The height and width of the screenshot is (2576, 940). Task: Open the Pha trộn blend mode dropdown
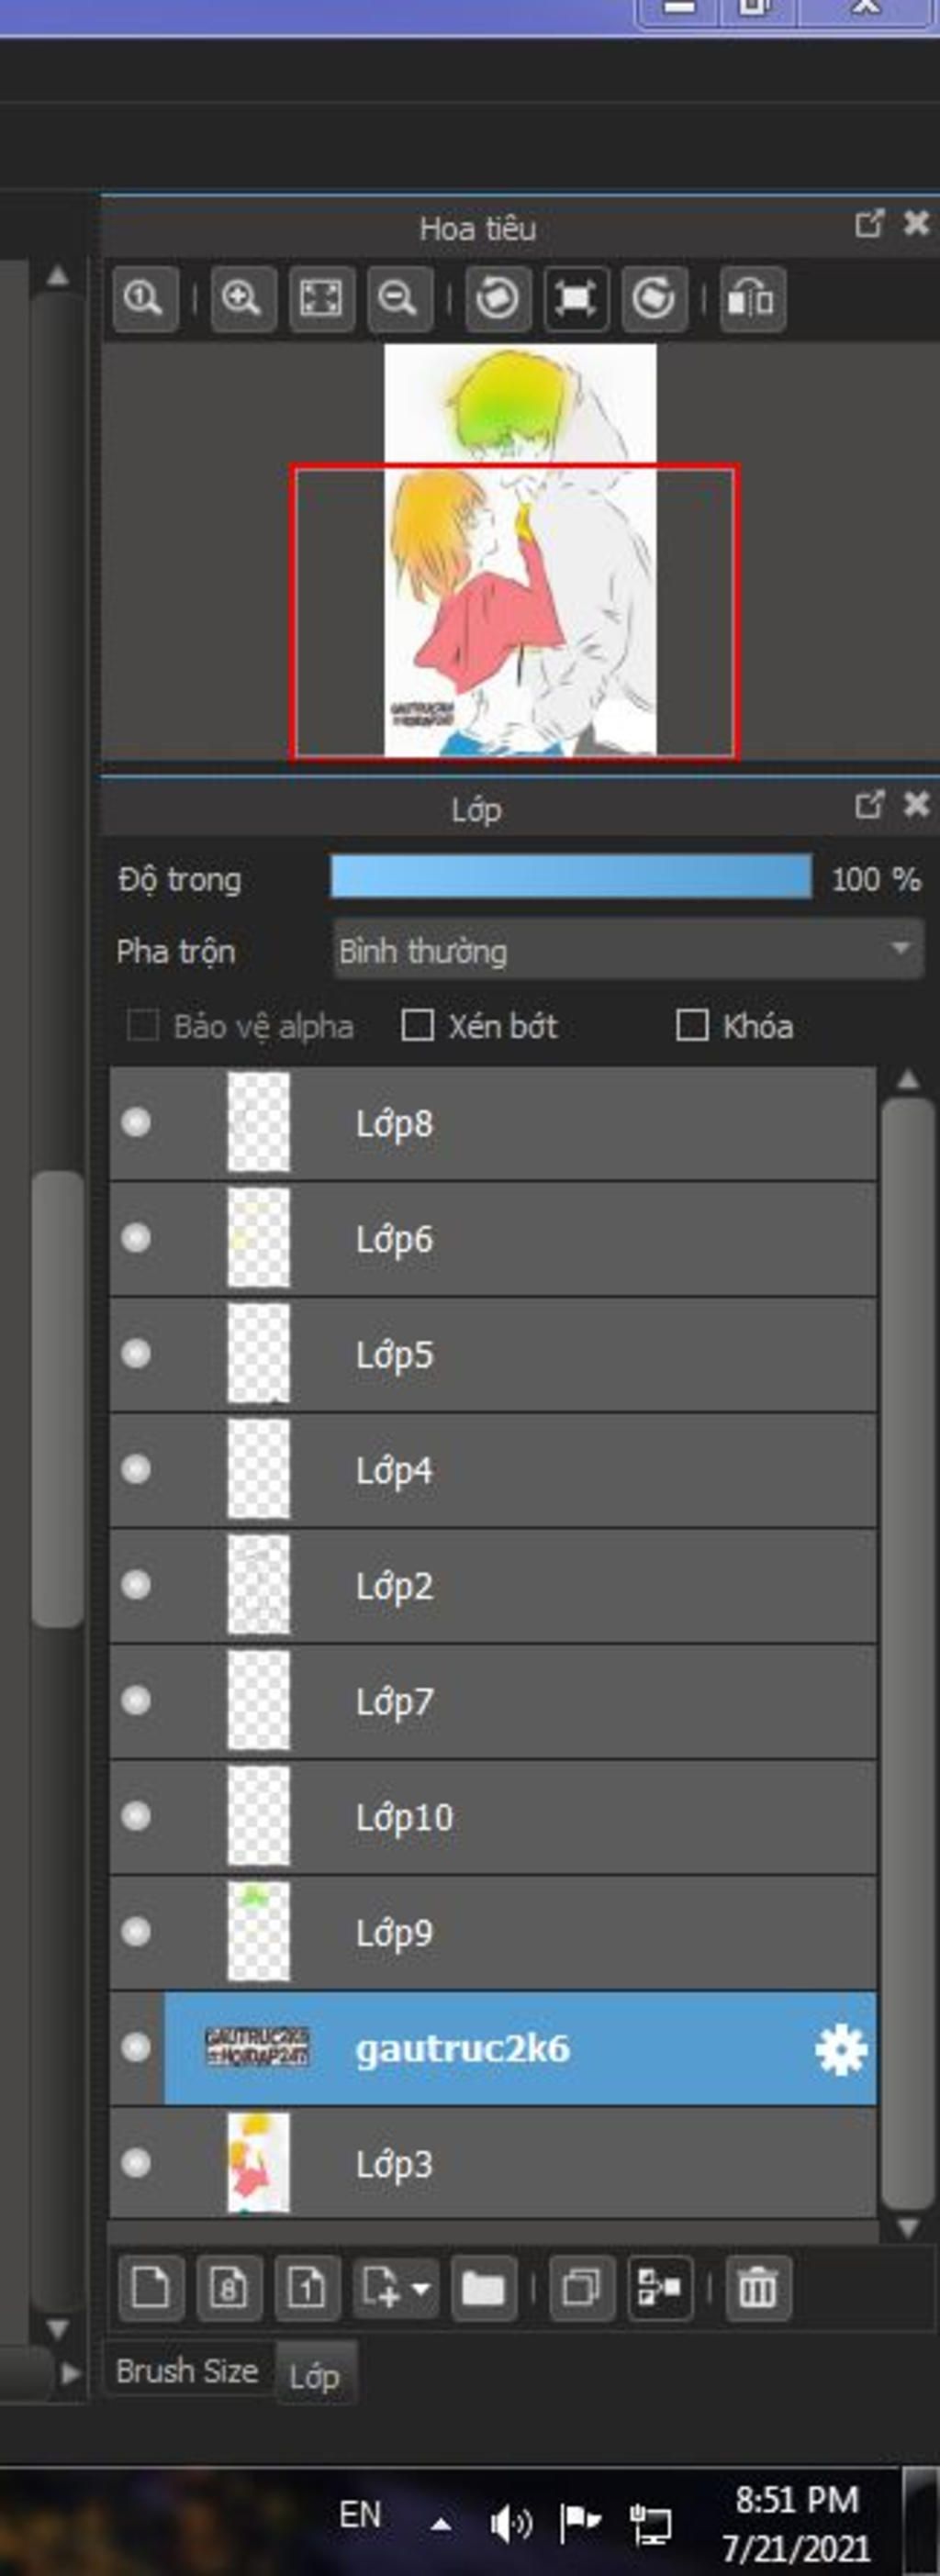[x=628, y=950]
